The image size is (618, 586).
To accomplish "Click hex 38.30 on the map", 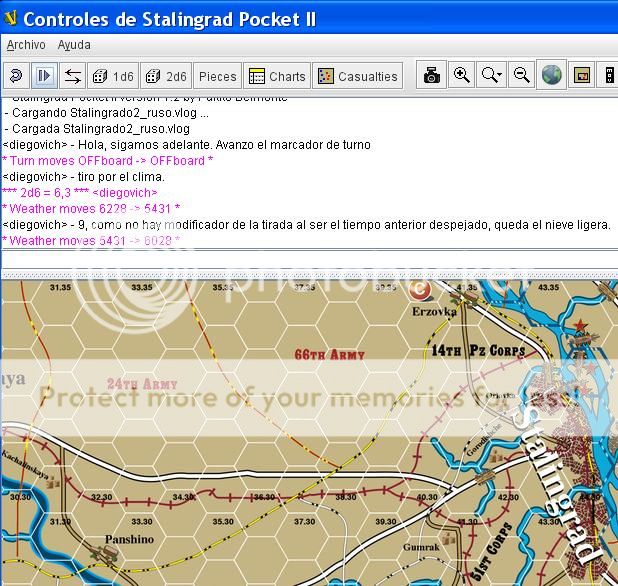I will tap(346, 497).
